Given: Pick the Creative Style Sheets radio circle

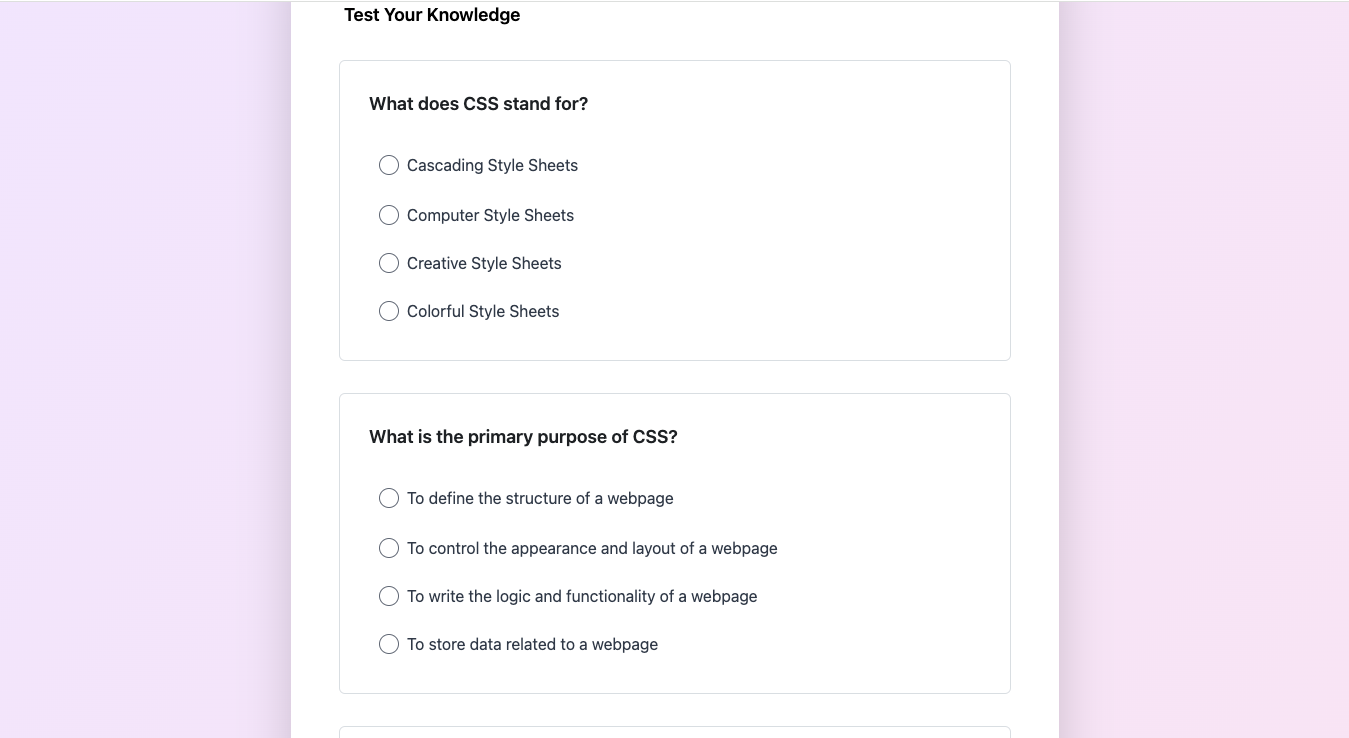Looking at the screenshot, I should click(389, 263).
